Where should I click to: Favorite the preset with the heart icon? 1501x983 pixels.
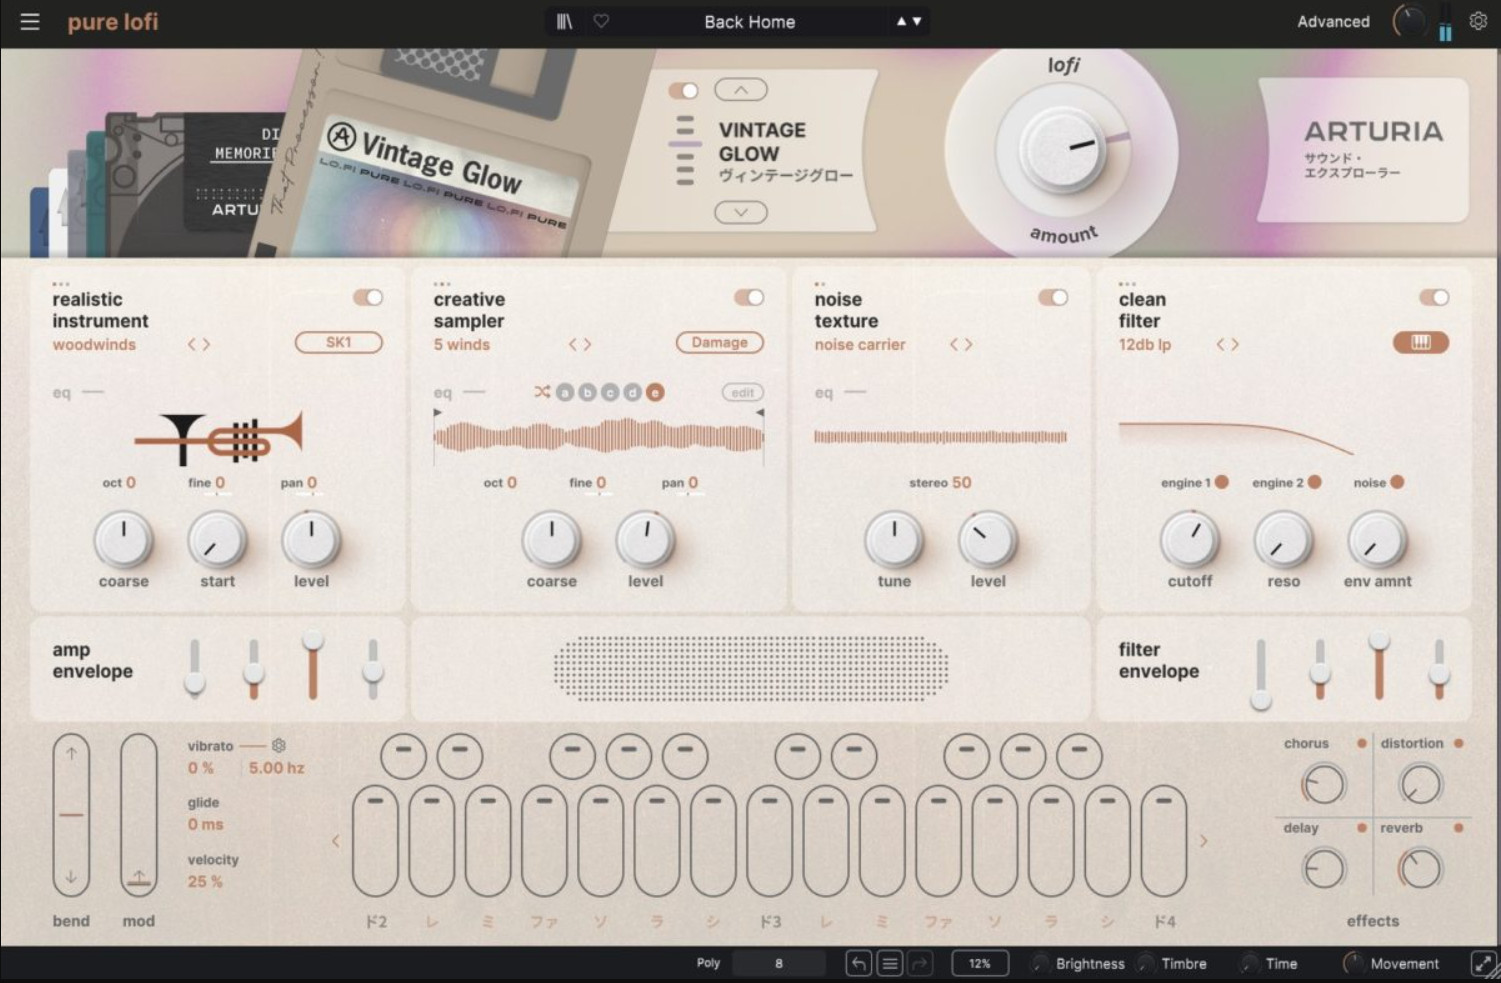[x=601, y=21]
